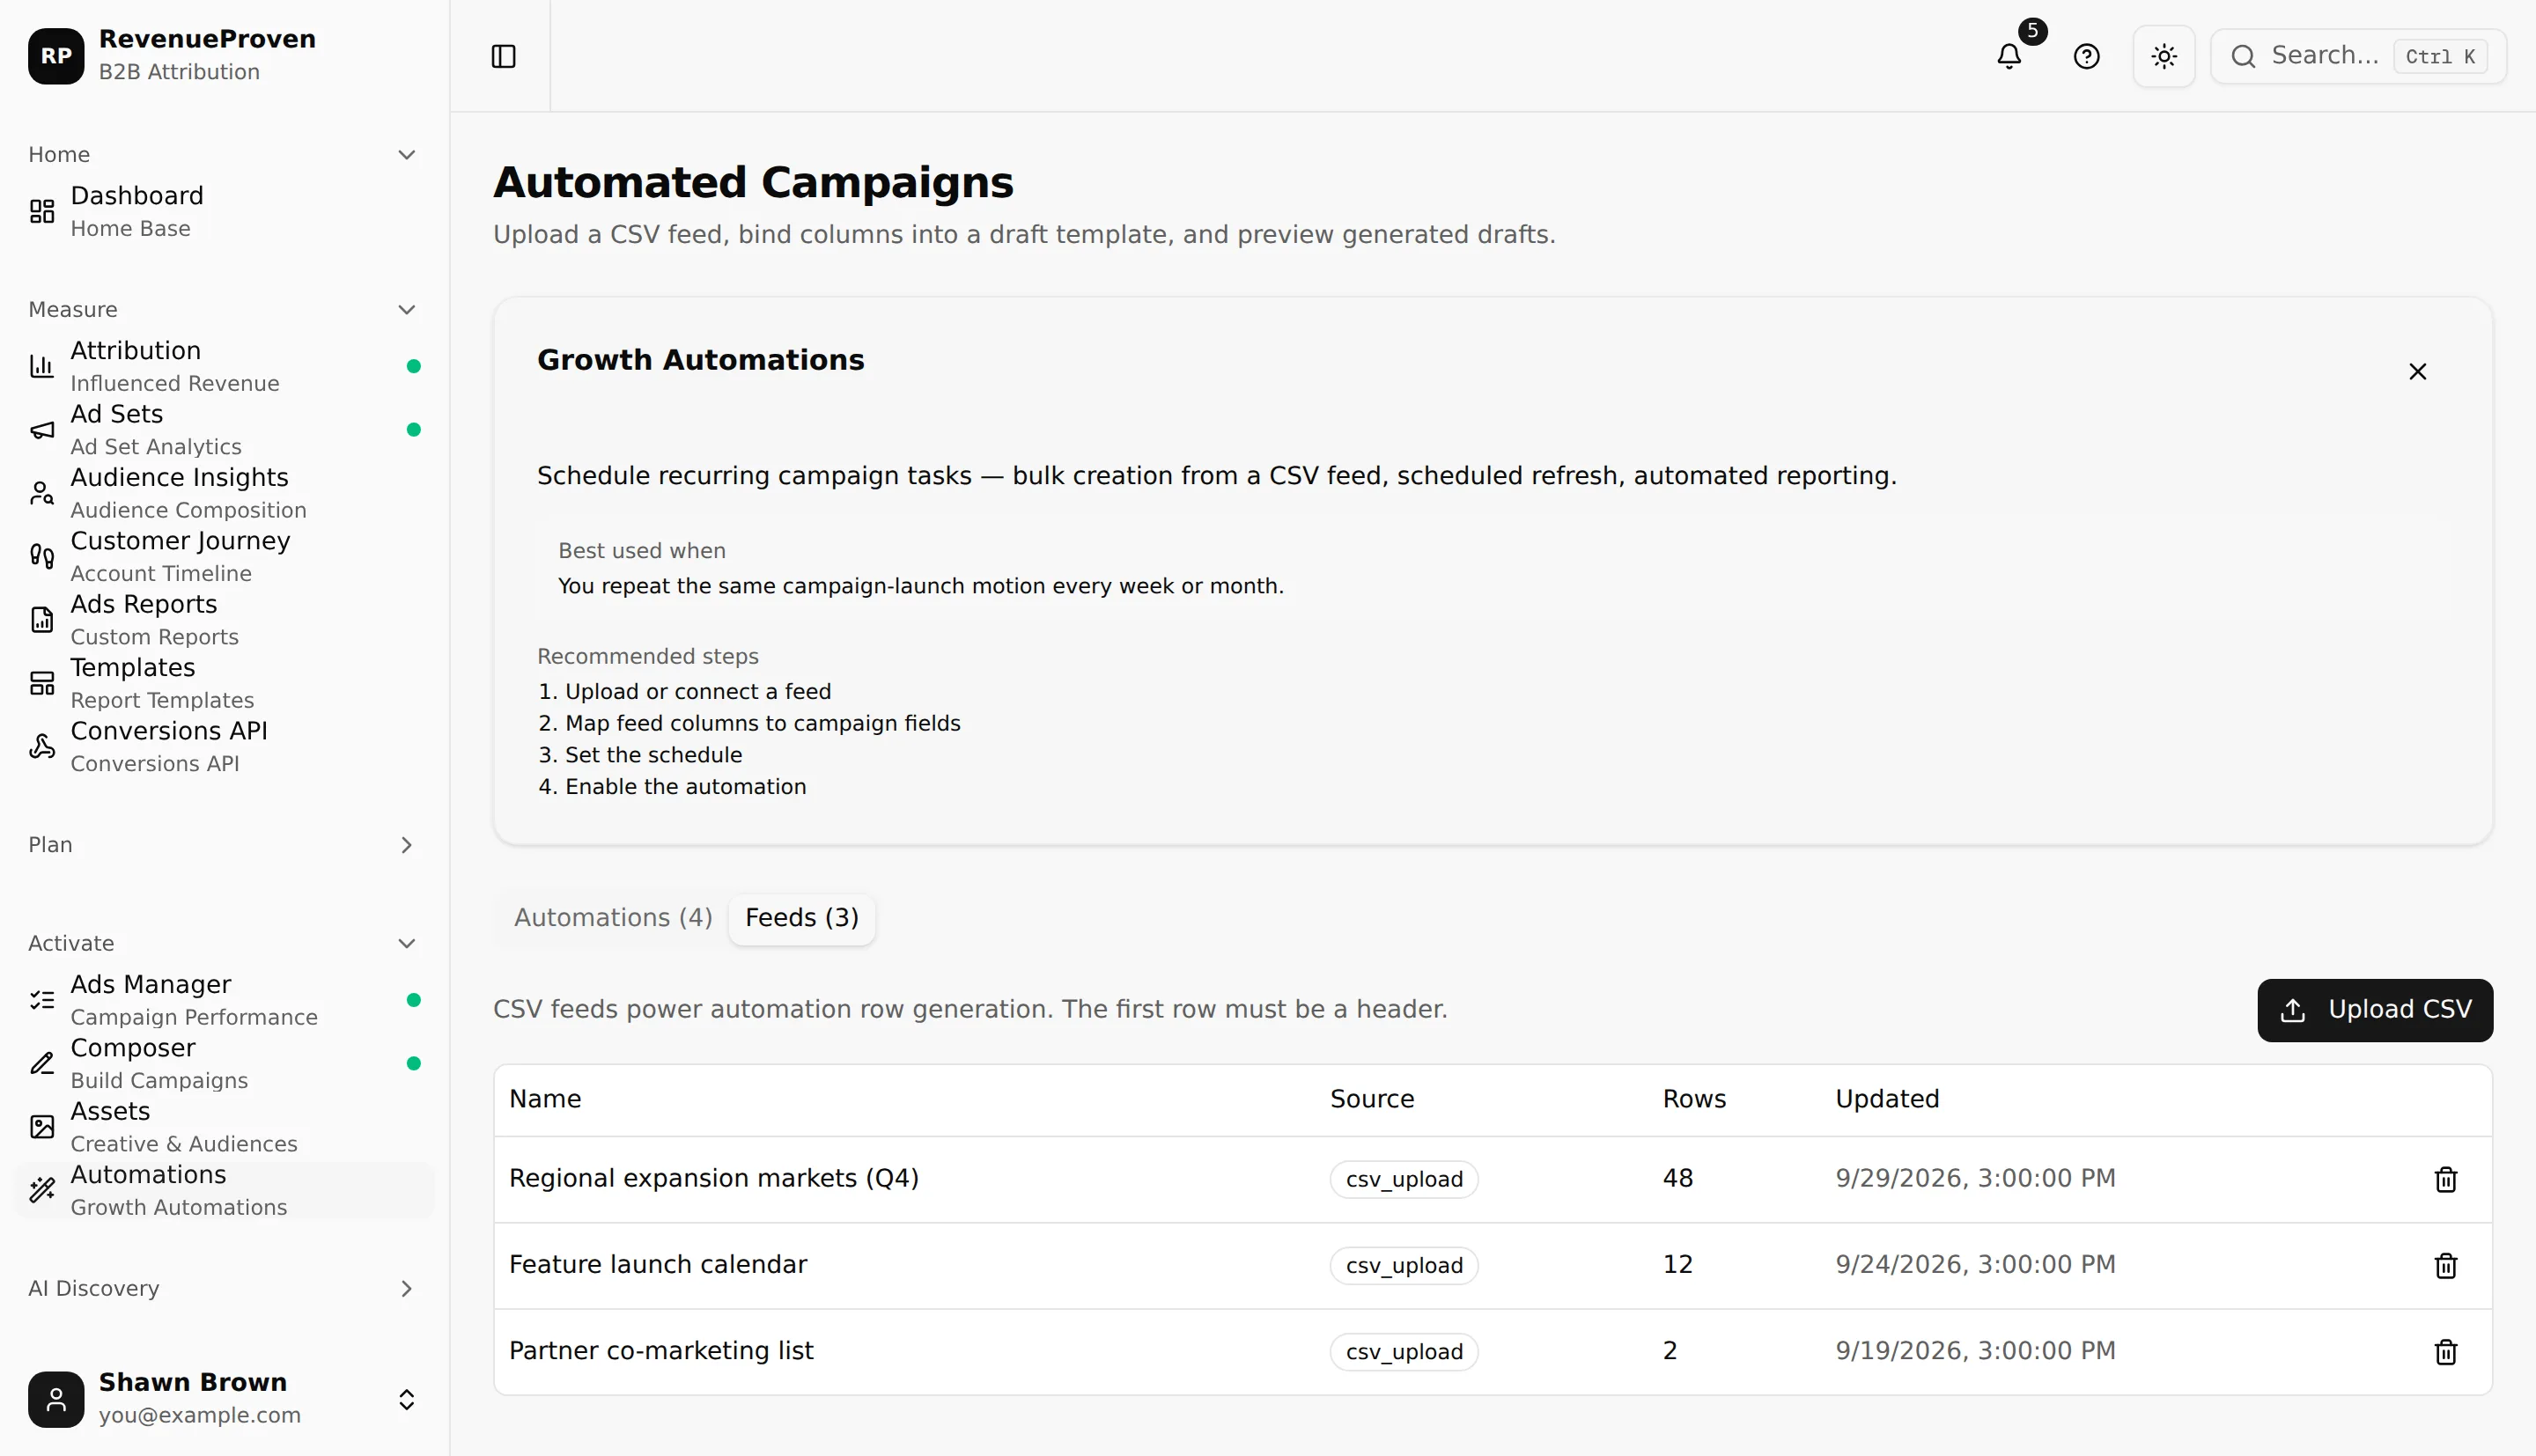
Task: Open Attribution Influenced Revenue page
Action: pyautogui.click(x=224, y=366)
